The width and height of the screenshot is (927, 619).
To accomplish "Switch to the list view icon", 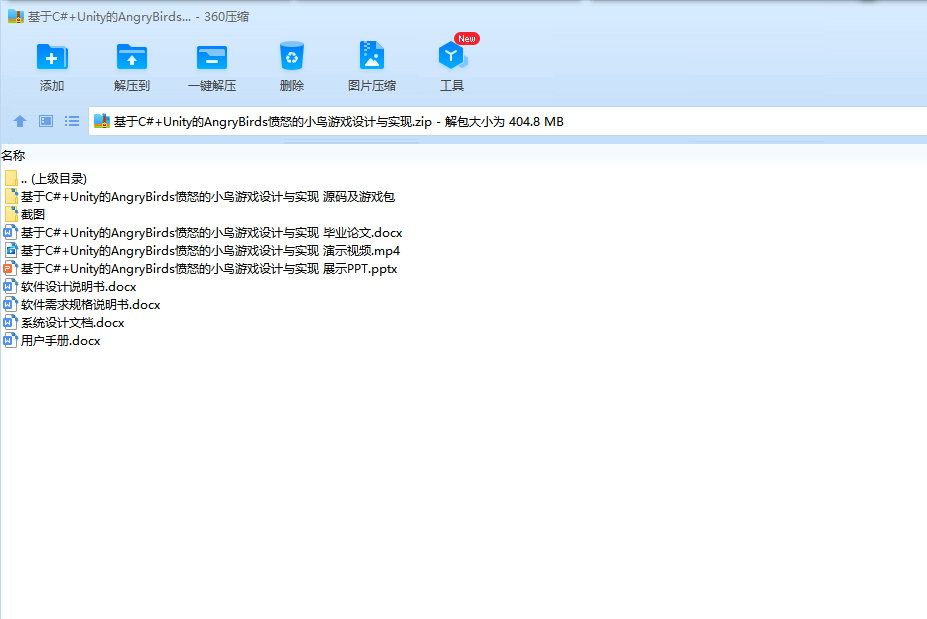I will [x=72, y=121].
